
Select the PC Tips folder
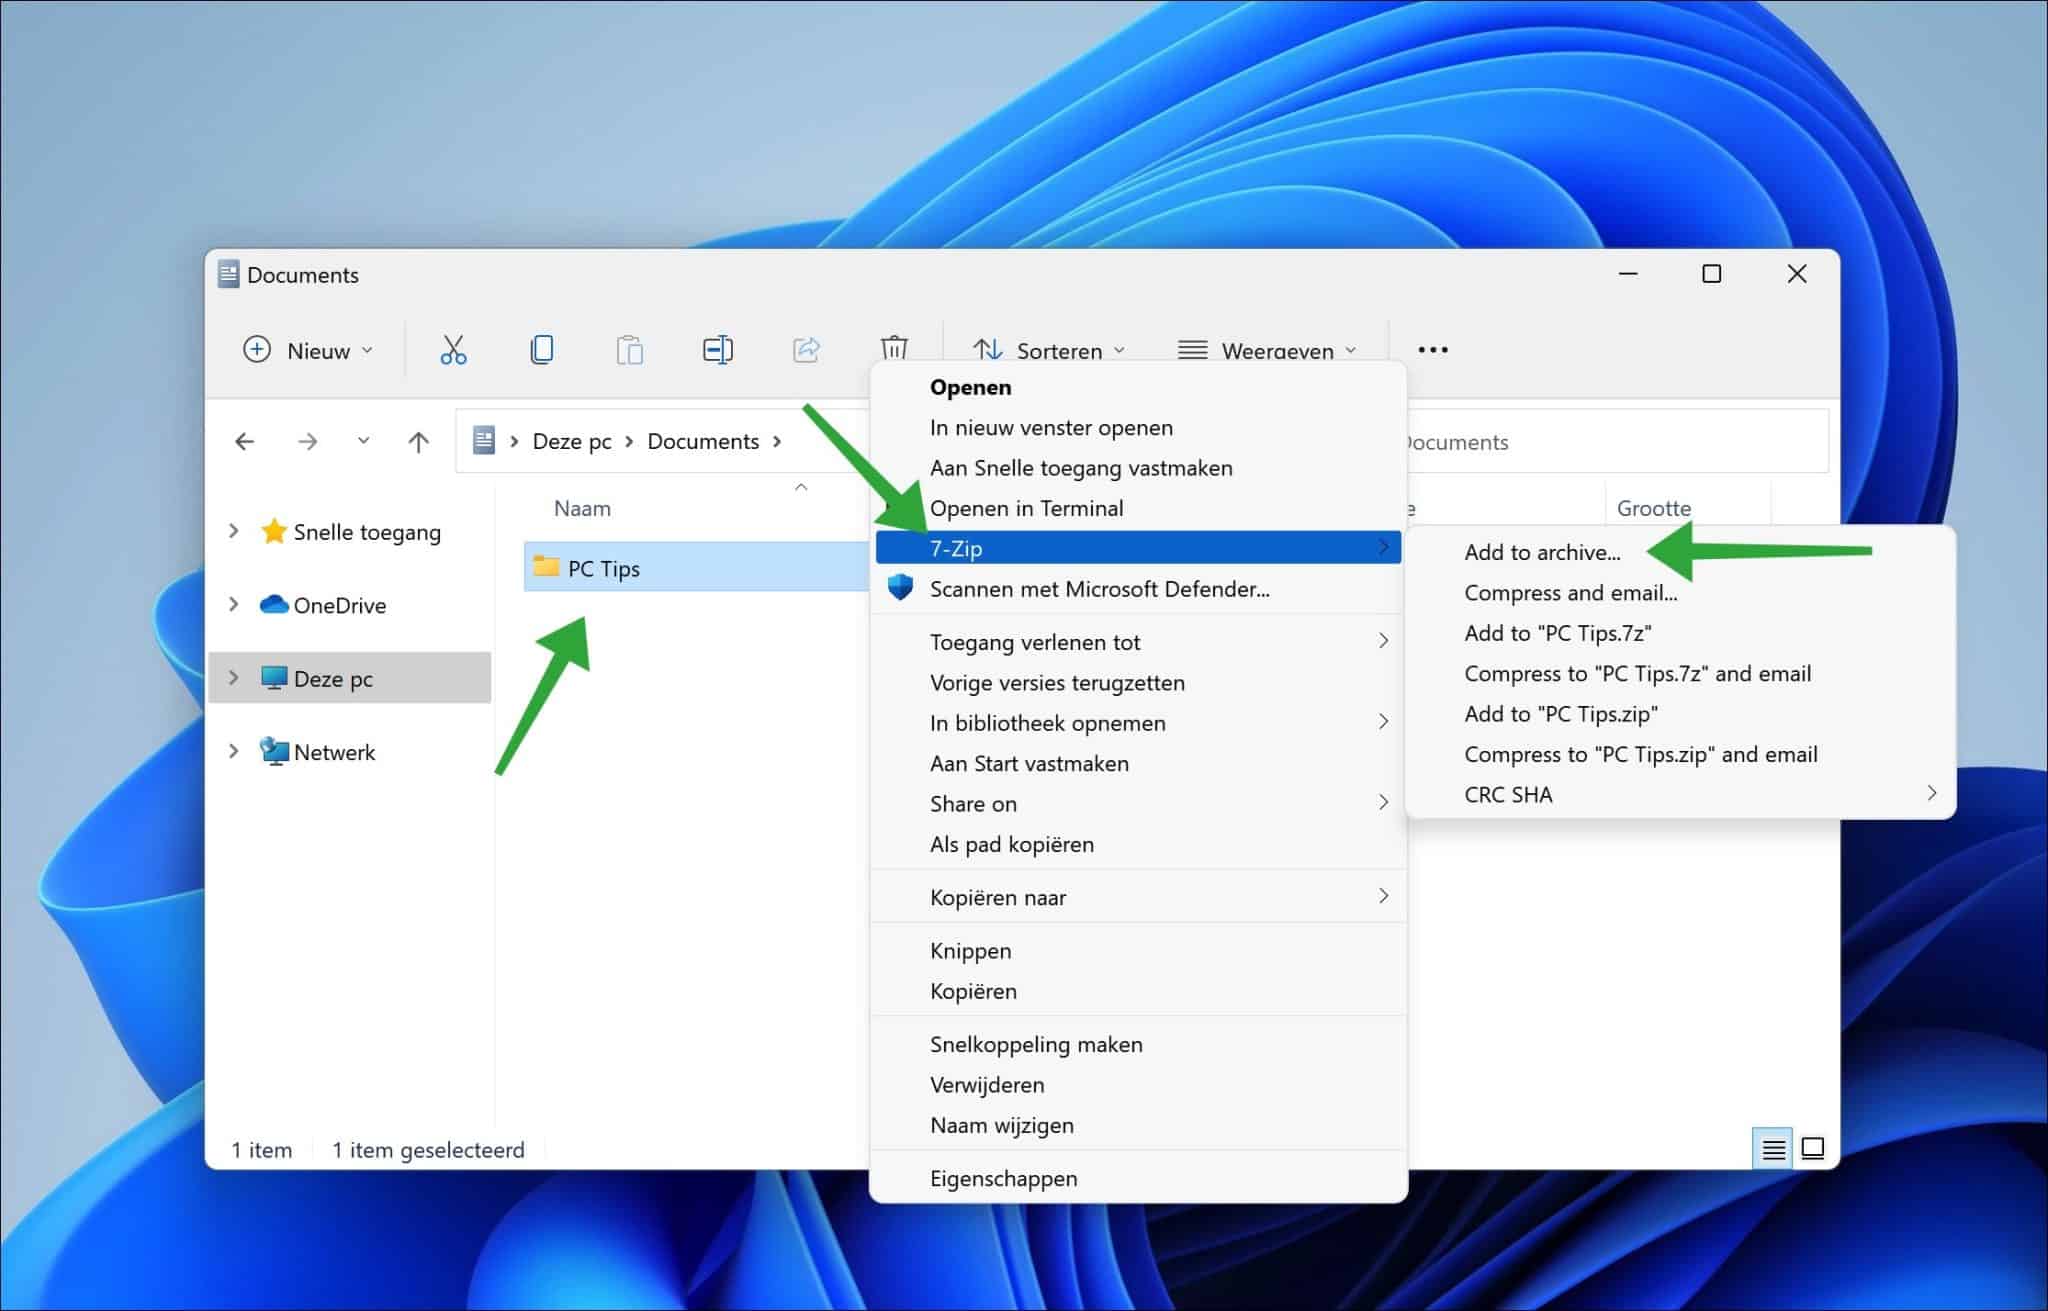coord(604,568)
